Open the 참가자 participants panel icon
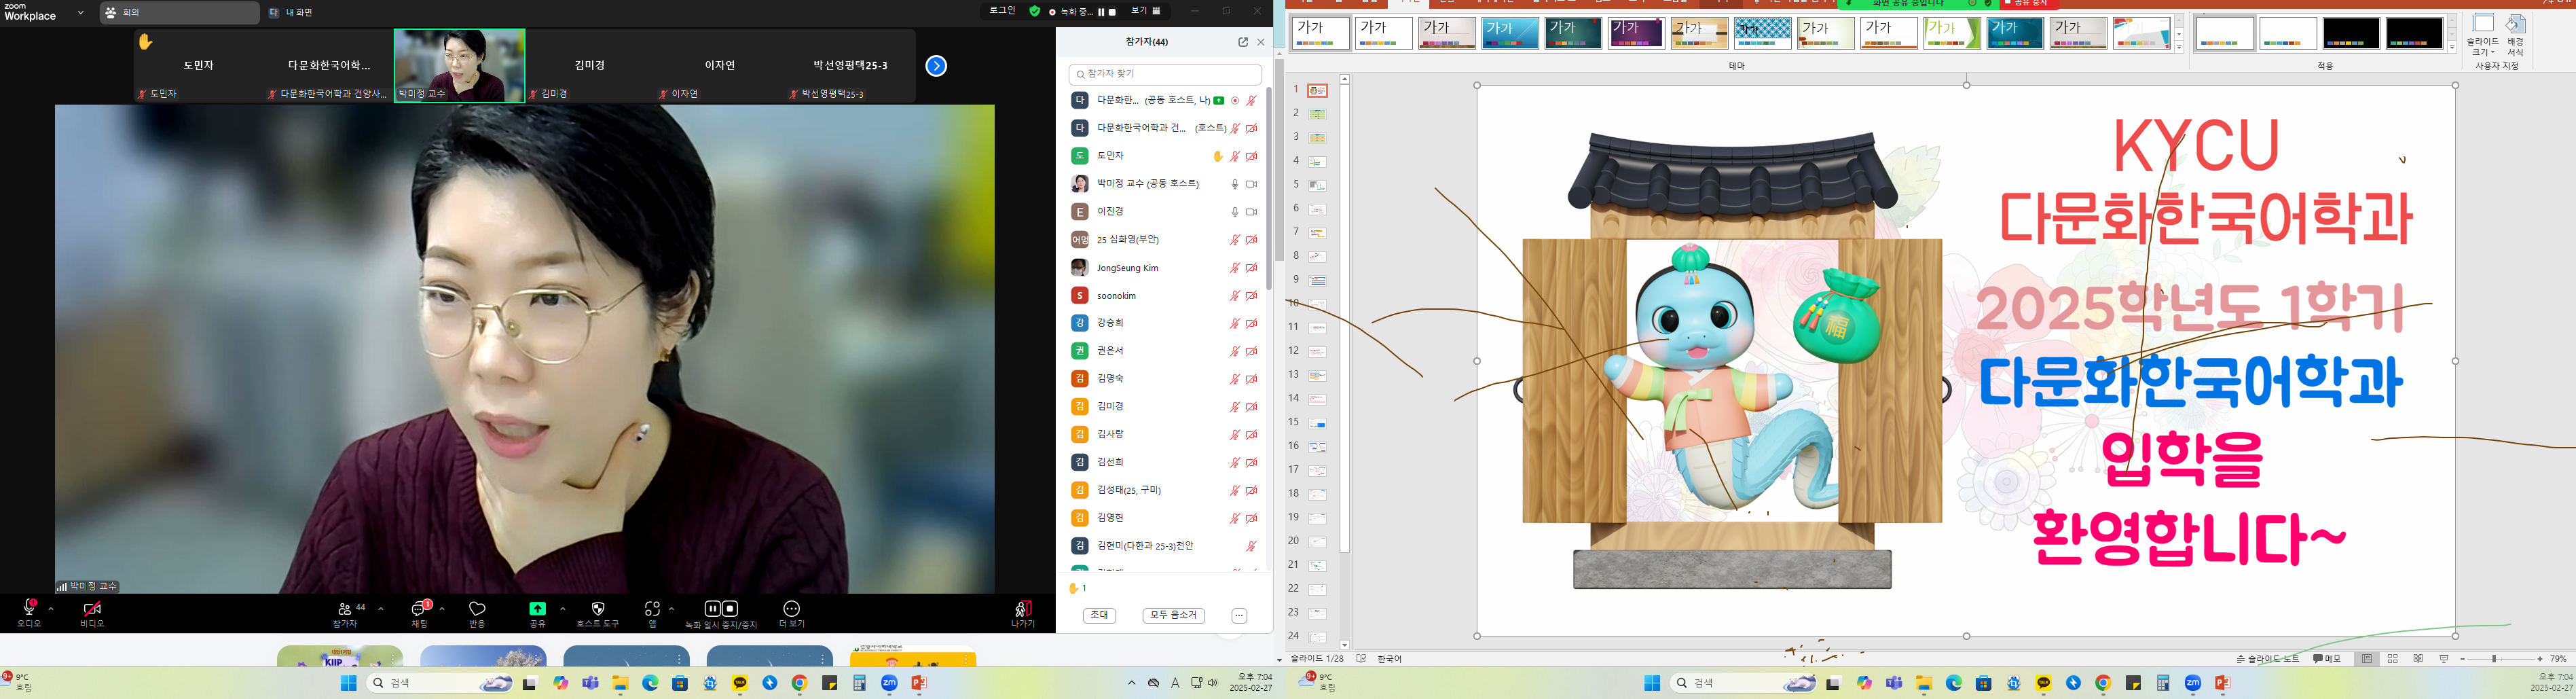Viewport: 2576px width, 699px height. [344, 608]
